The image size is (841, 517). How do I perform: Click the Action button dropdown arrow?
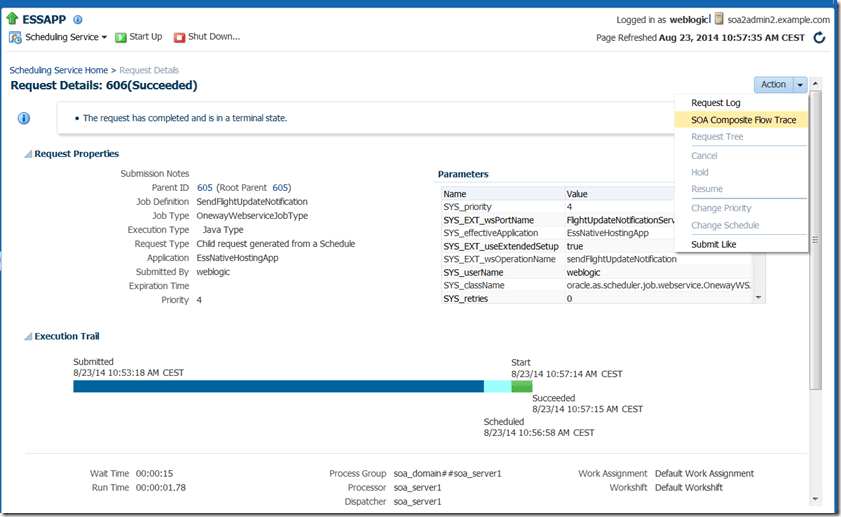pos(800,85)
